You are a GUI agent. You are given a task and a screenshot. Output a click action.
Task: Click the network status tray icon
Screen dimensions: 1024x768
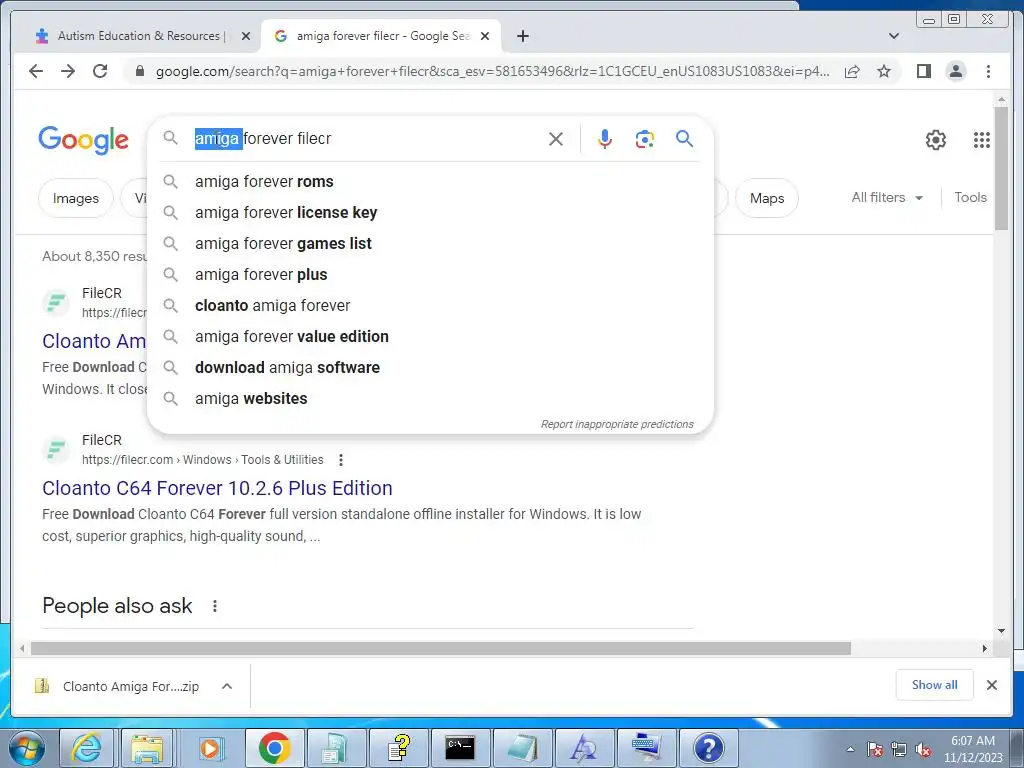[899, 750]
